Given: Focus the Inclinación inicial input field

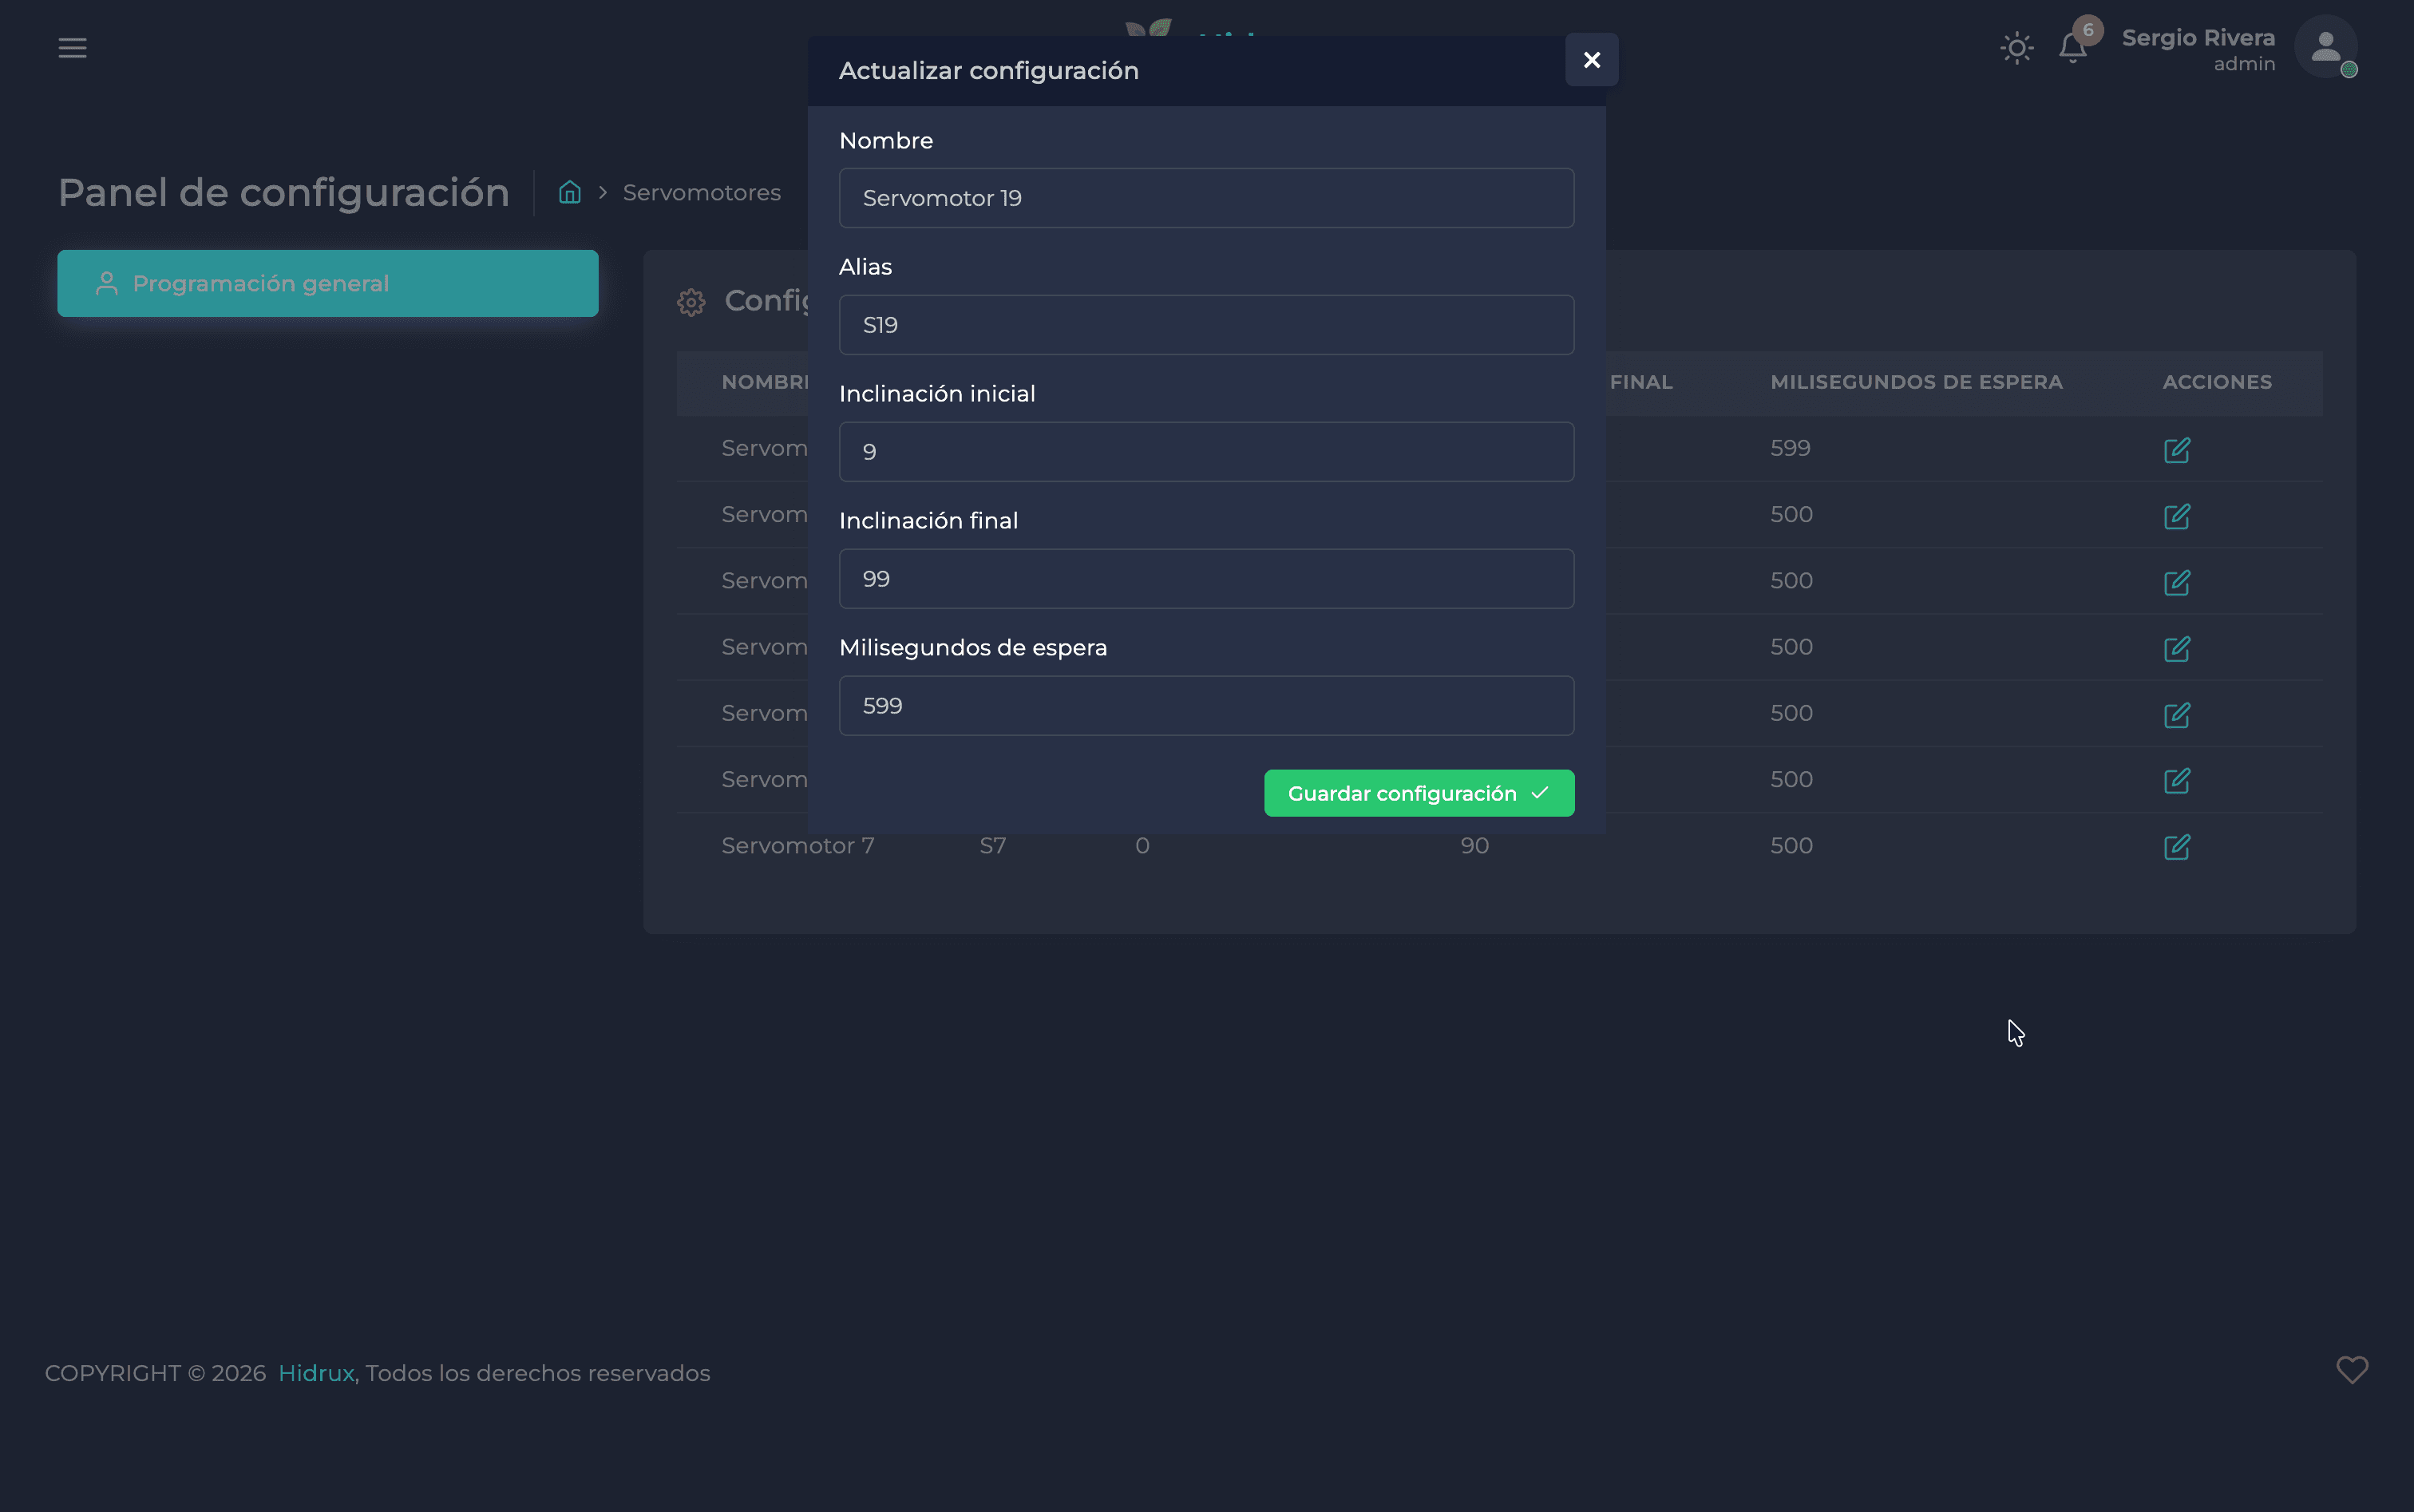Looking at the screenshot, I should click(x=1206, y=452).
